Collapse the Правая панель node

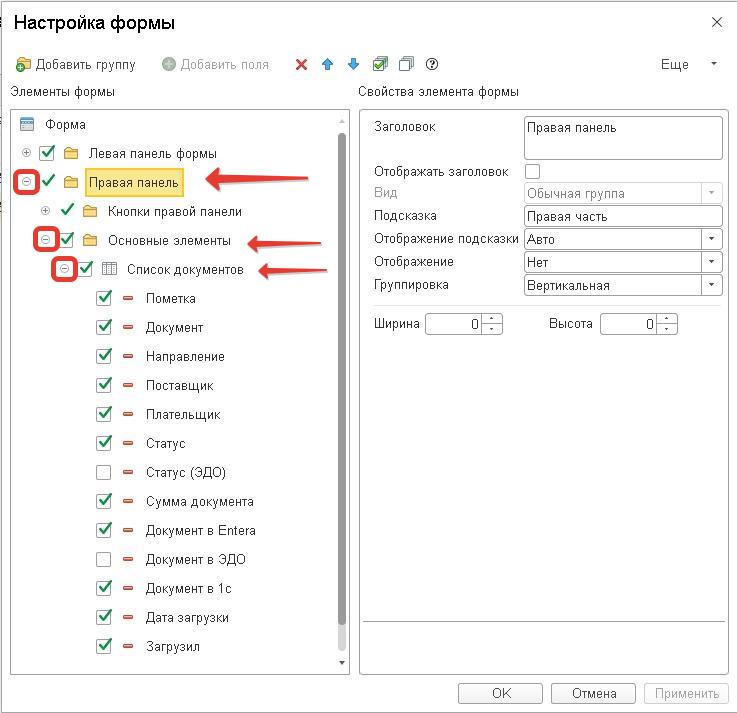coord(27,181)
